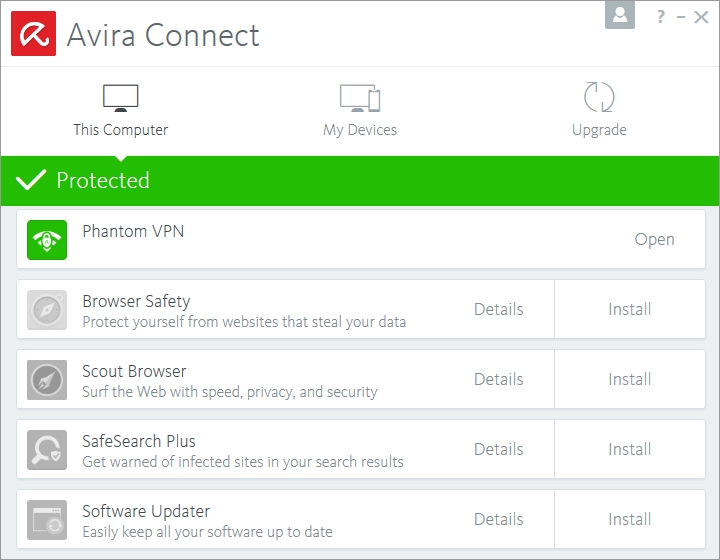The width and height of the screenshot is (720, 560).
Task: Go to the Upgrade tab
Action: [599, 110]
